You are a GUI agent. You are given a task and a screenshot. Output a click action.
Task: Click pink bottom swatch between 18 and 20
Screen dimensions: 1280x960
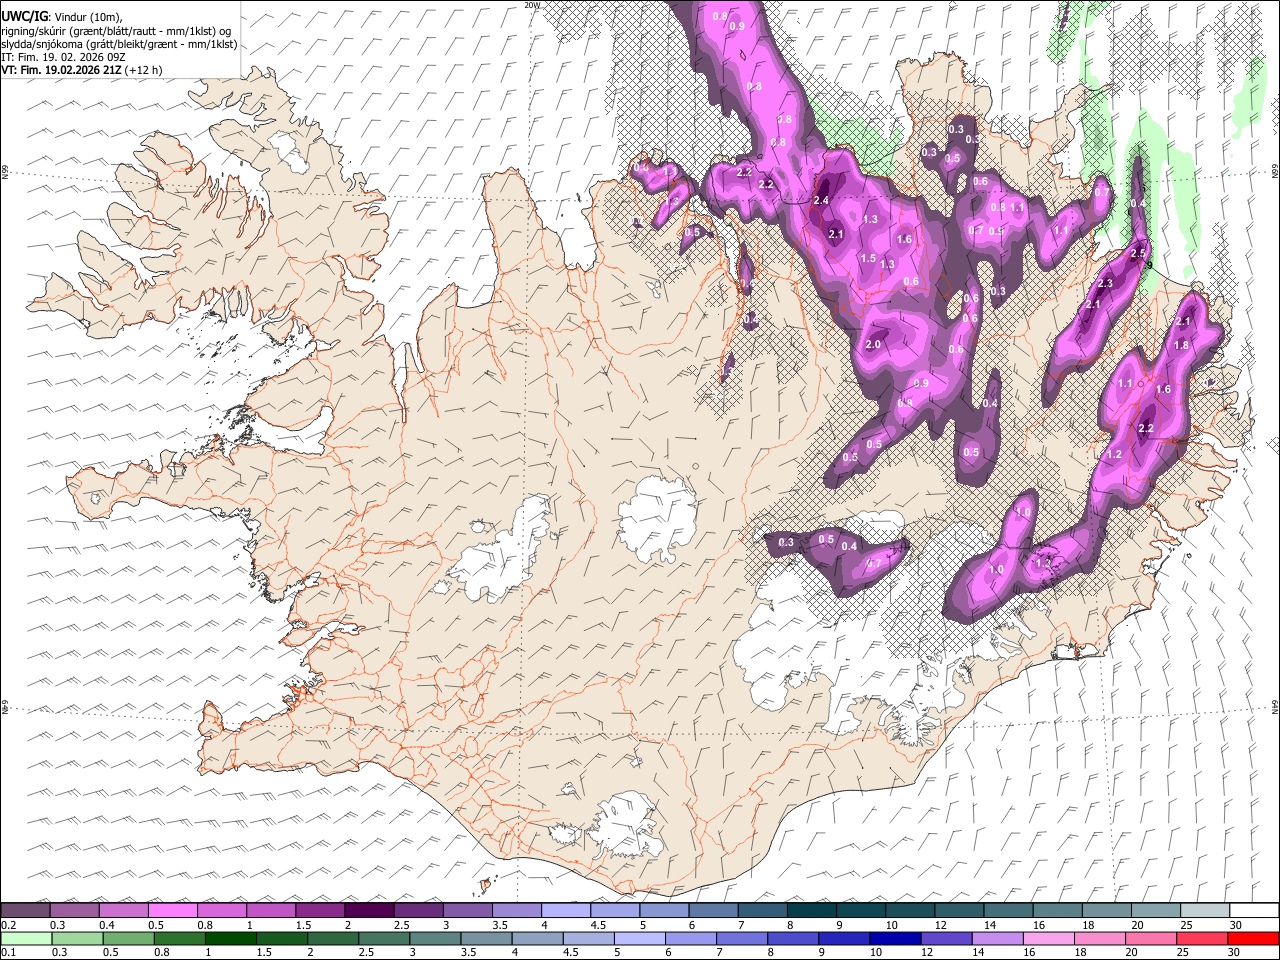1101,938
